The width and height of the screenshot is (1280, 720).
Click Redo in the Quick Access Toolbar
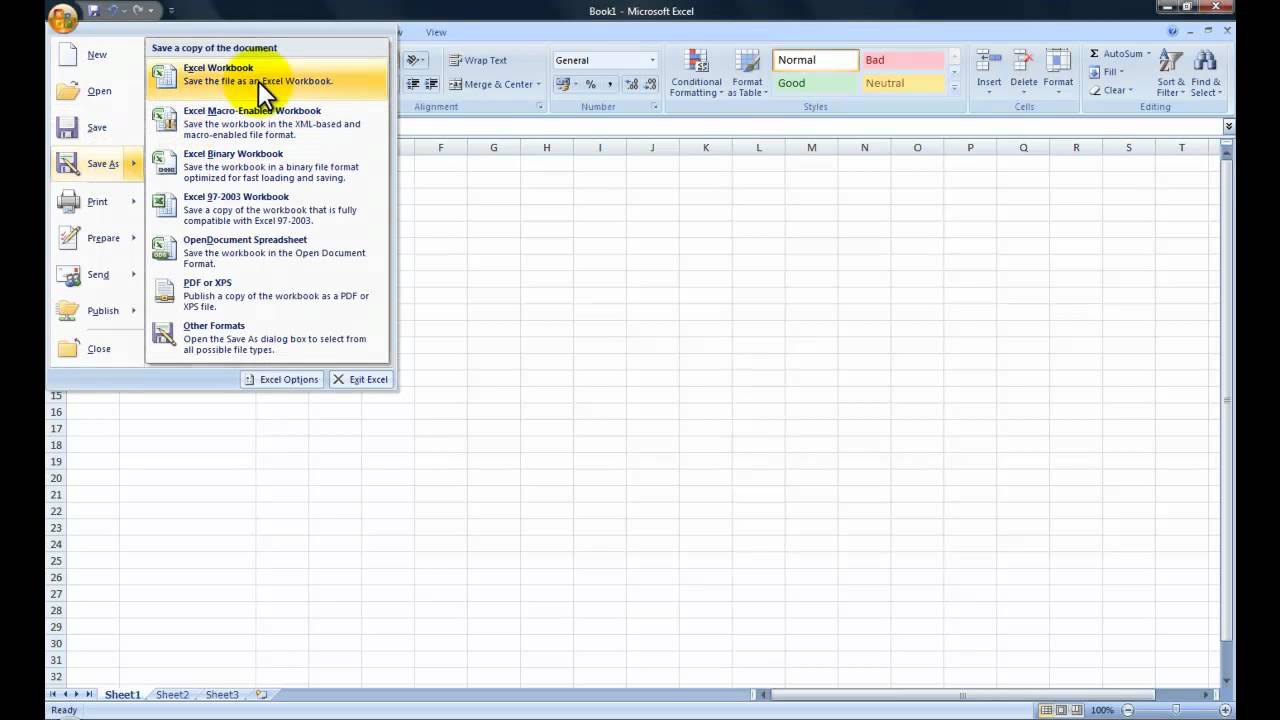coord(138,10)
